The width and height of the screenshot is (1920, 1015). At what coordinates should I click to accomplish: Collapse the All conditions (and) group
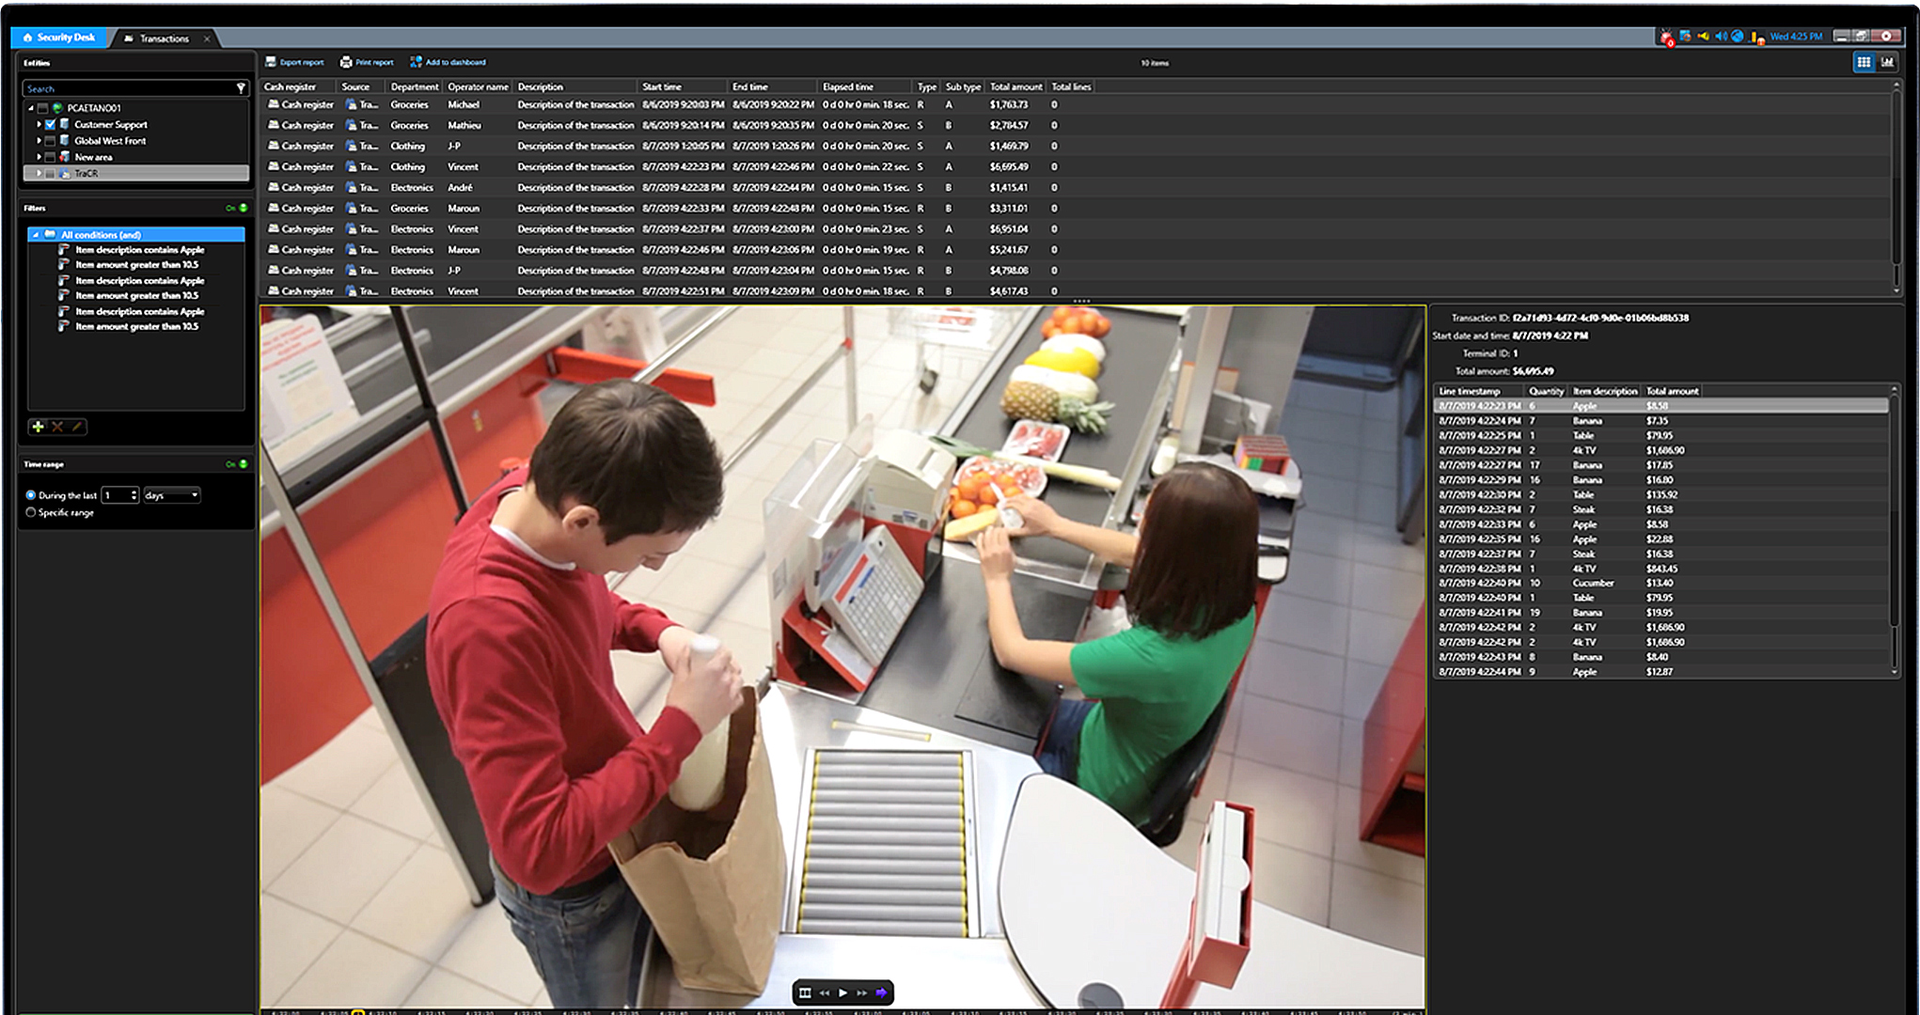coord(36,234)
